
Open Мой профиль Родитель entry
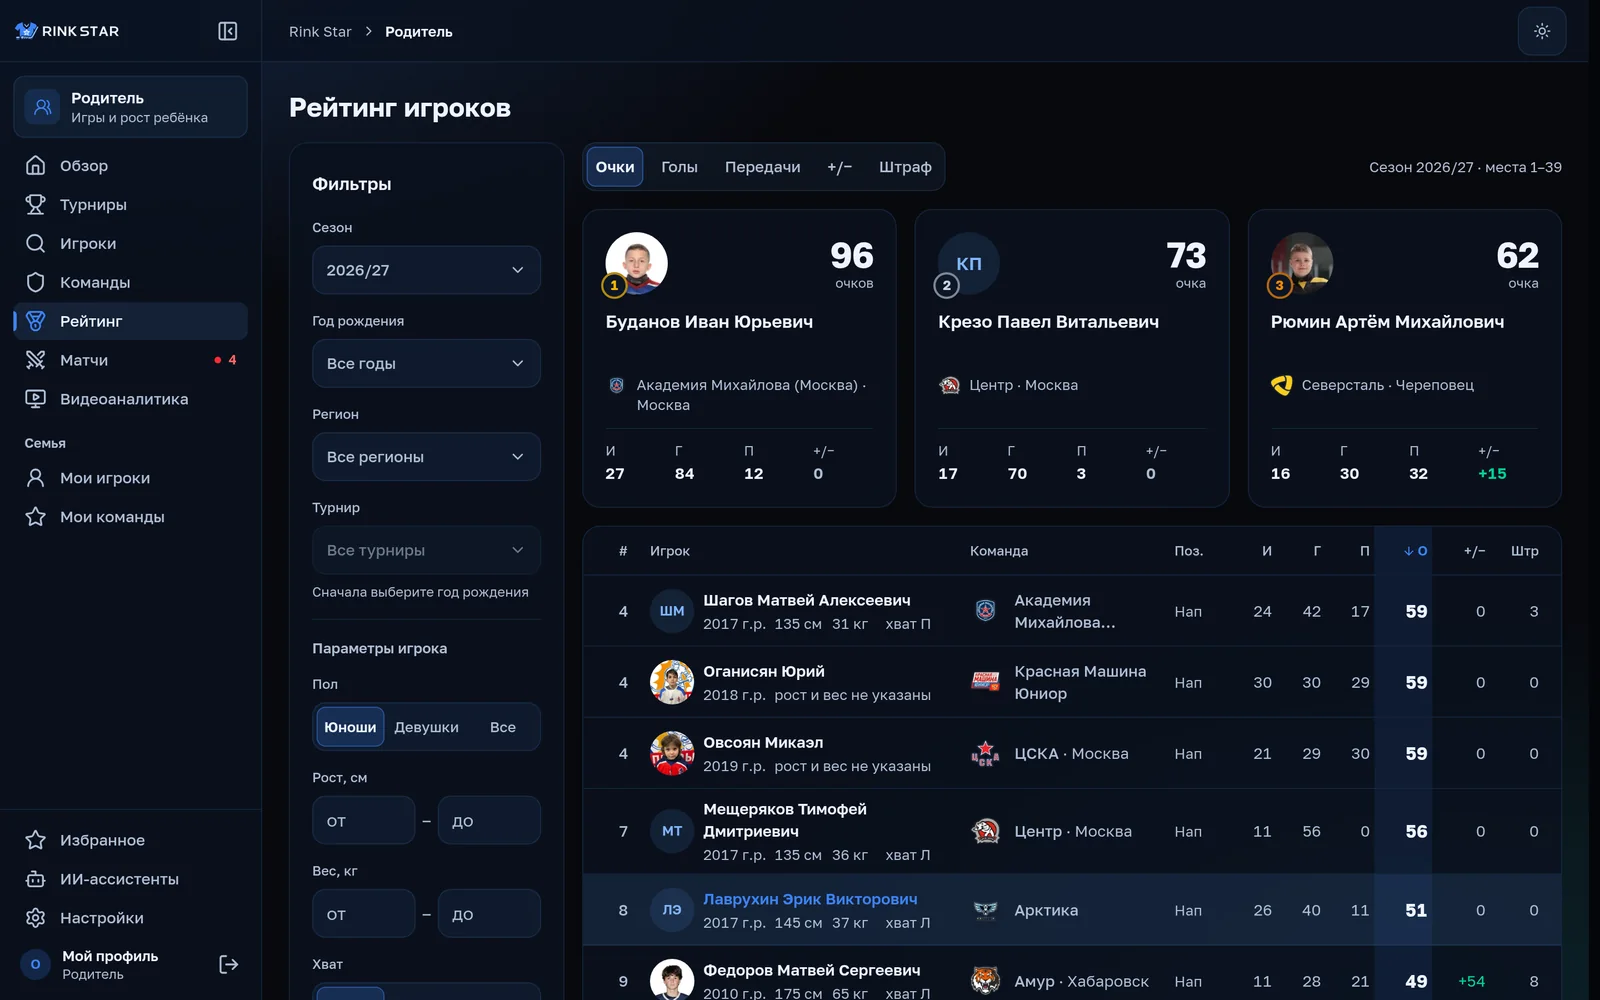(x=110, y=964)
